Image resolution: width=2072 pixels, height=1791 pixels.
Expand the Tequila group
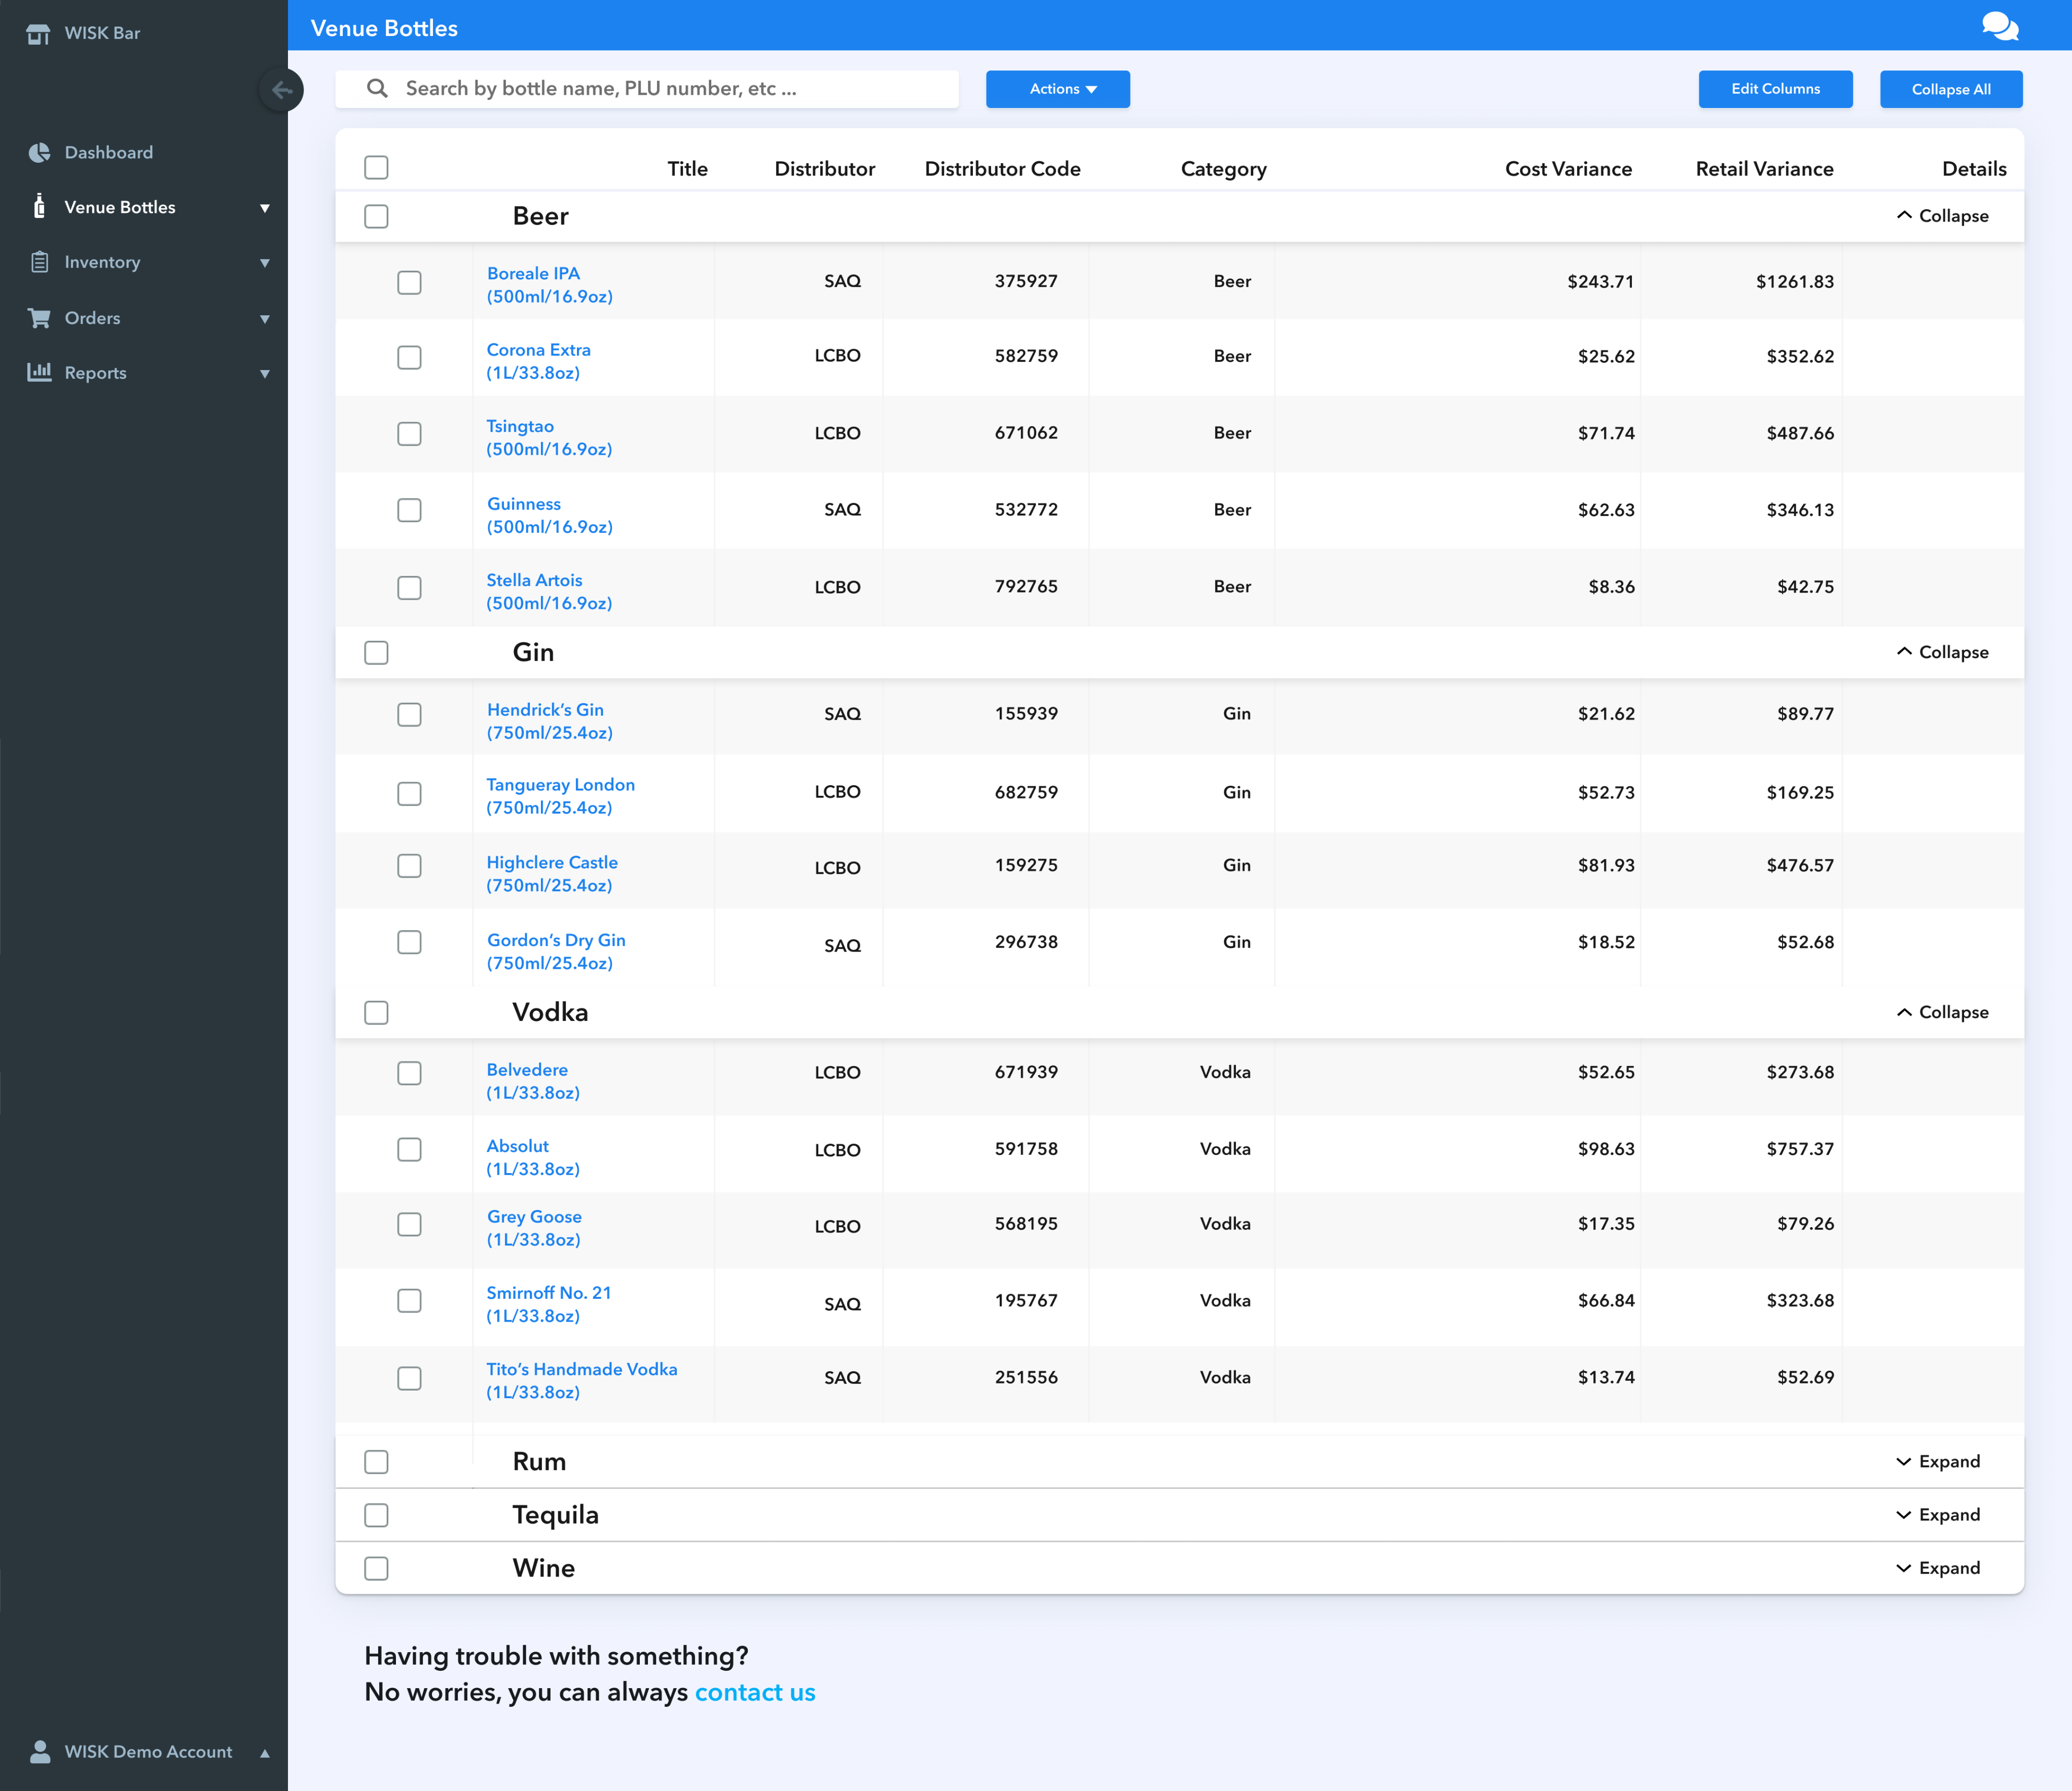pyautogui.click(x=1938, y=1514)
